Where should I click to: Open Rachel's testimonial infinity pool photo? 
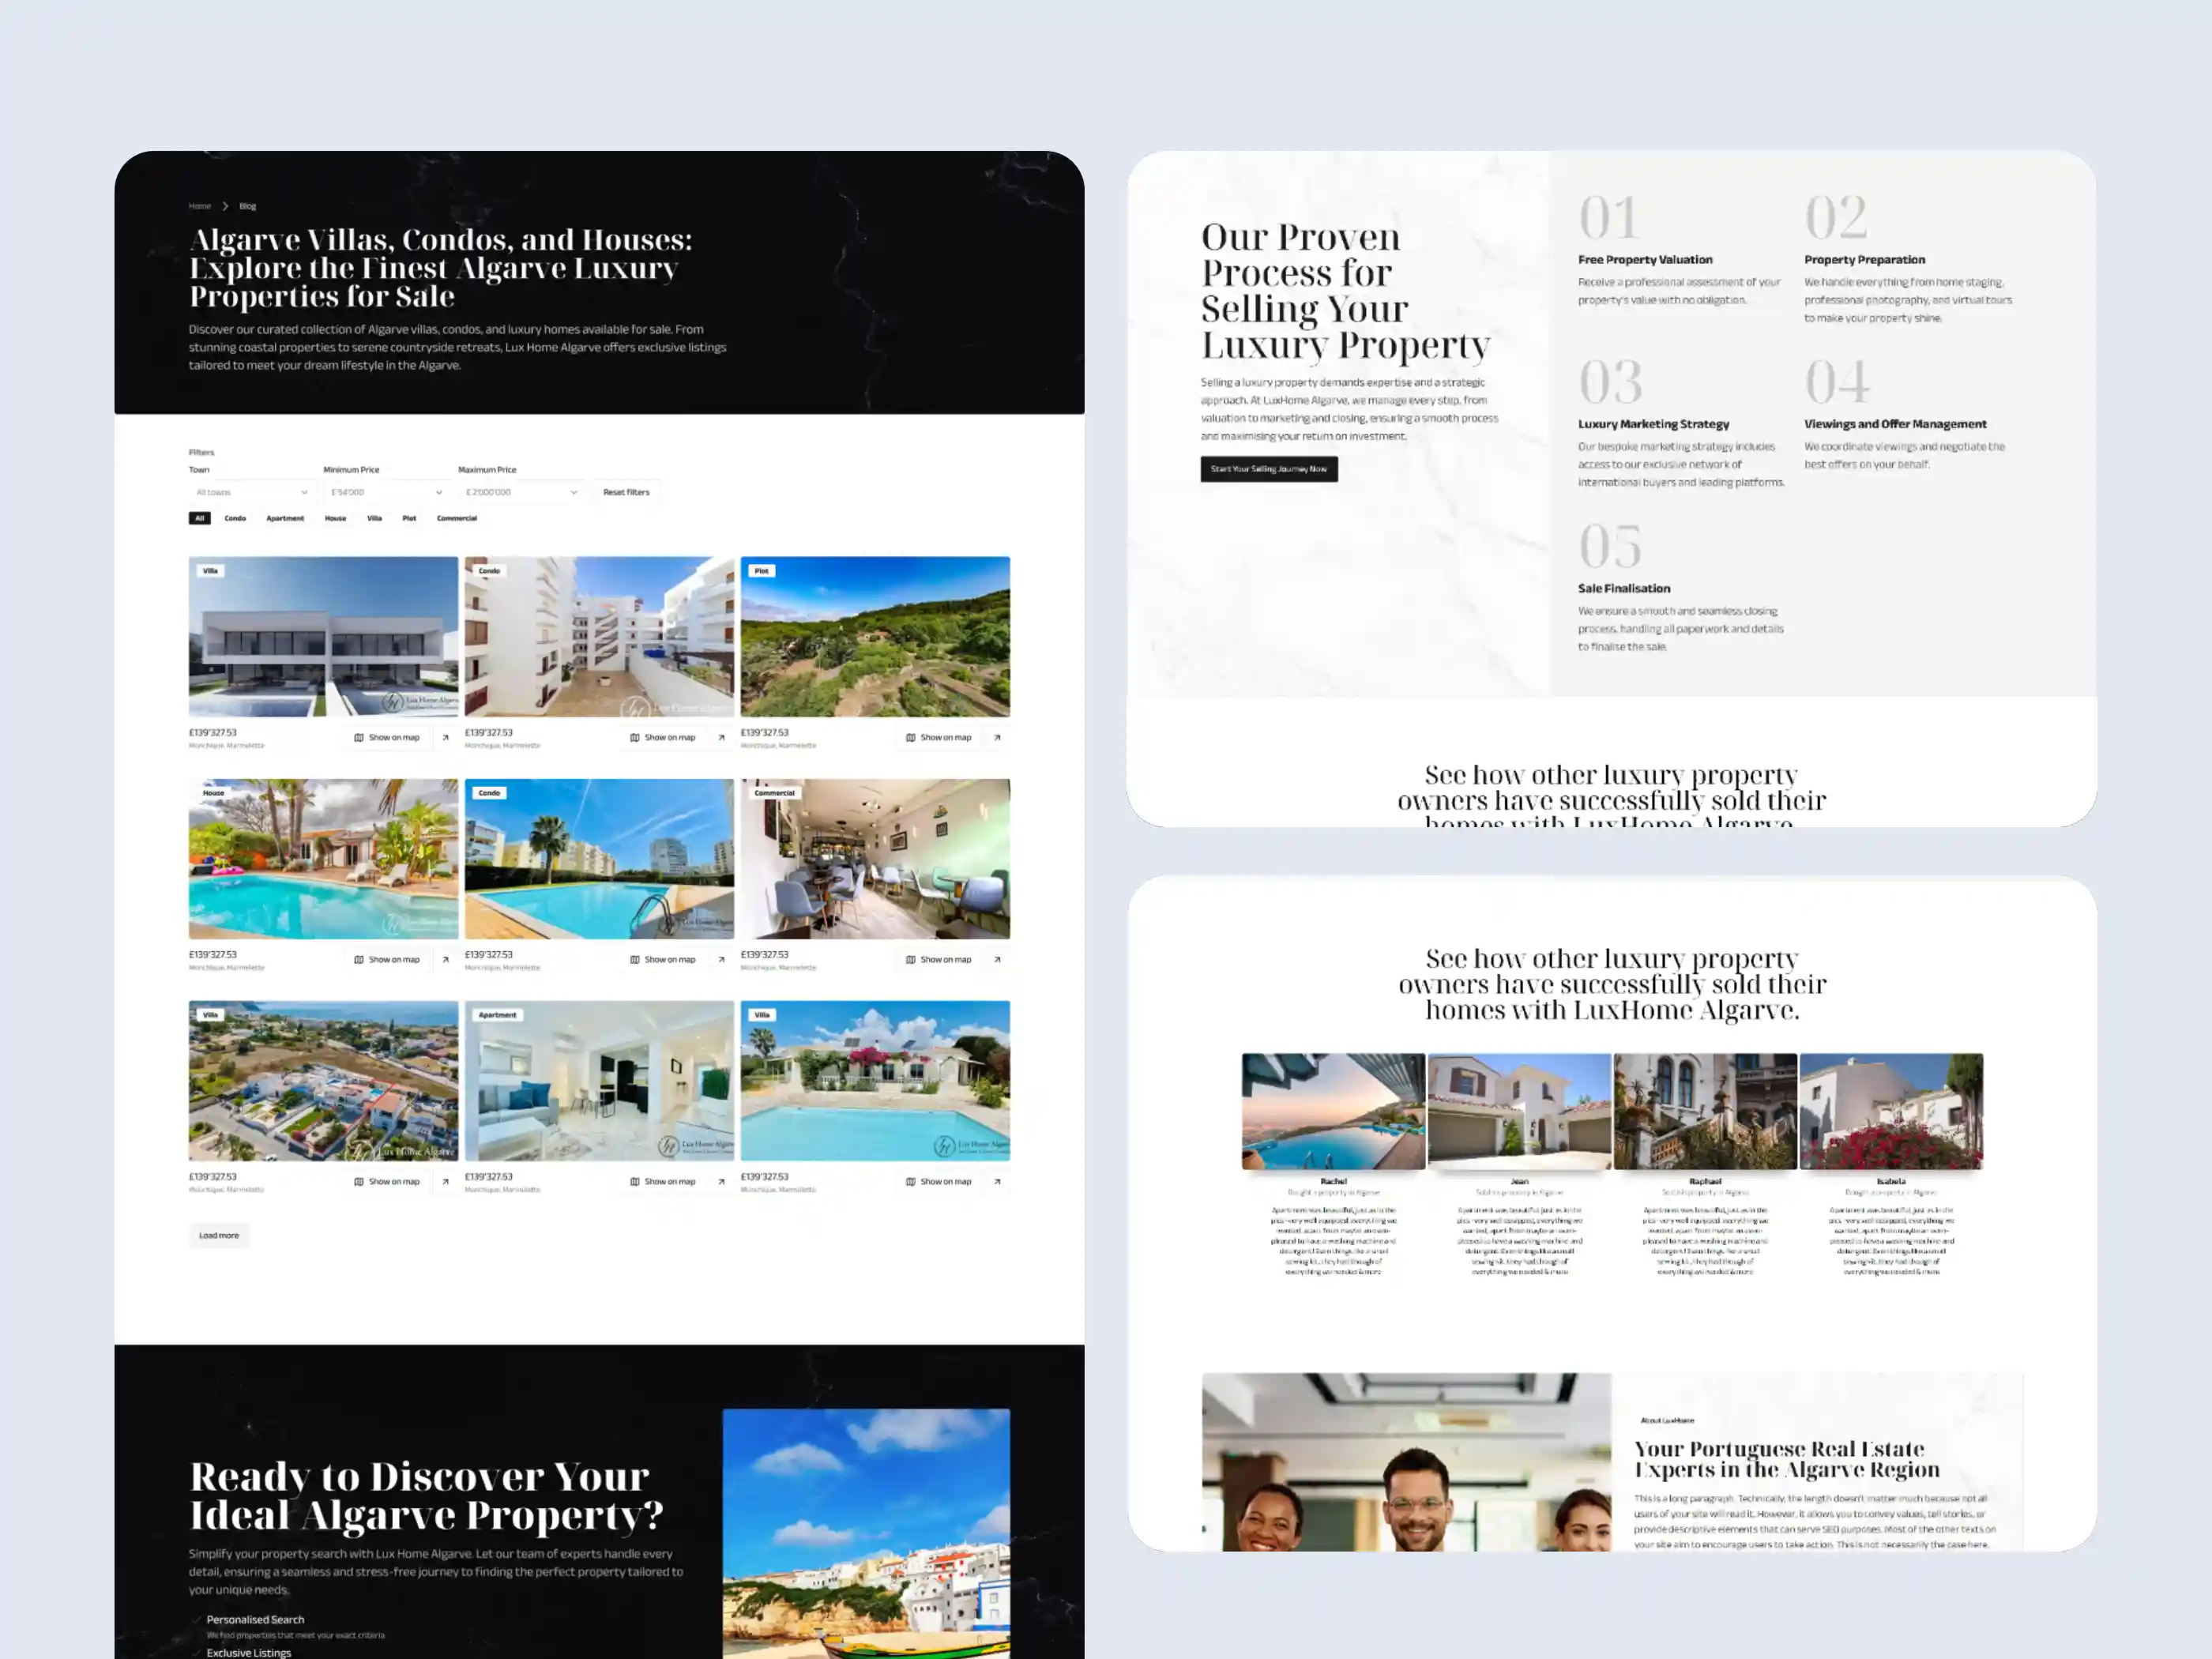click(1333, 1111)
